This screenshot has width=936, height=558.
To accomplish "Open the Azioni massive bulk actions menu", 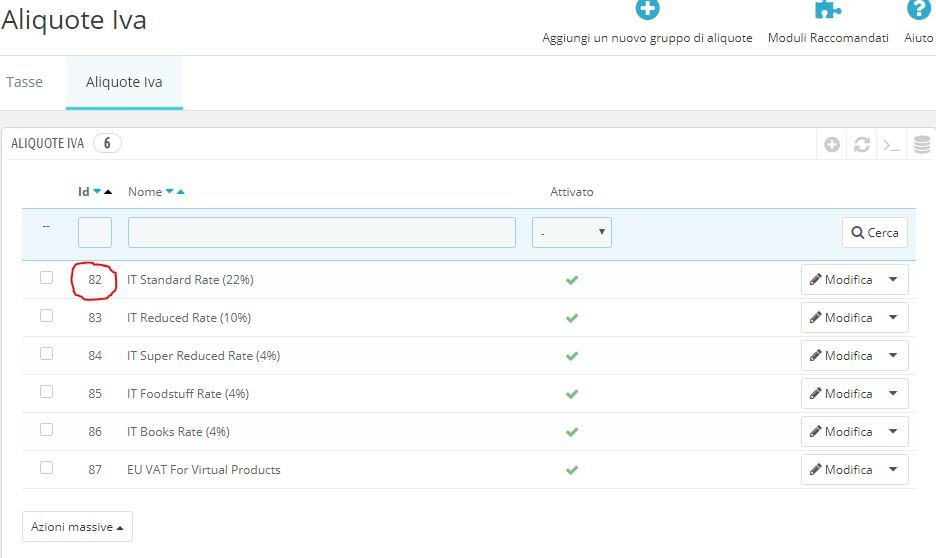I will point(77,527).
